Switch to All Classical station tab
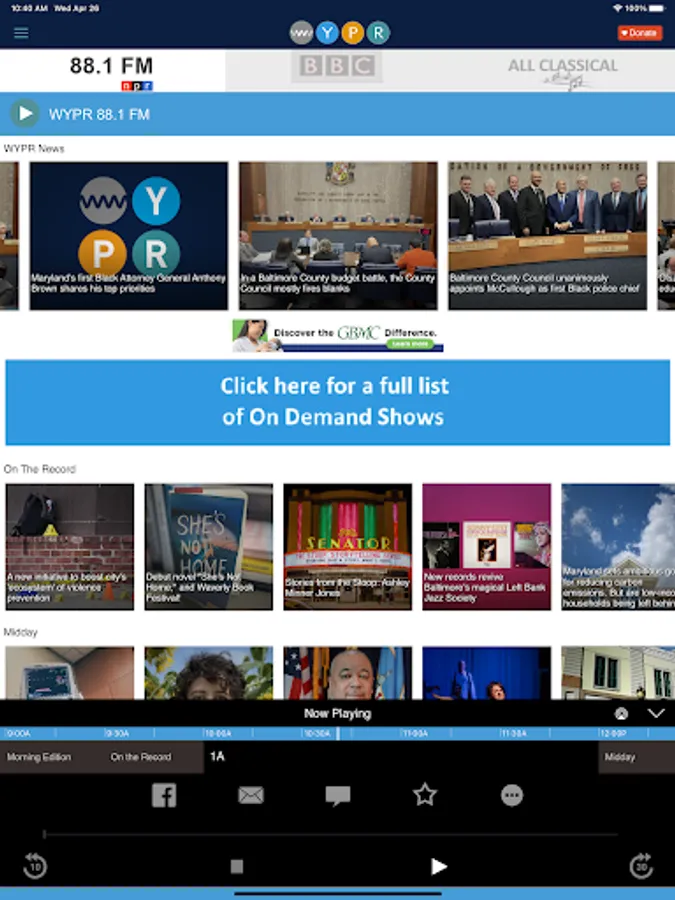This screenshot has width=675, height=900. (562, 71)
